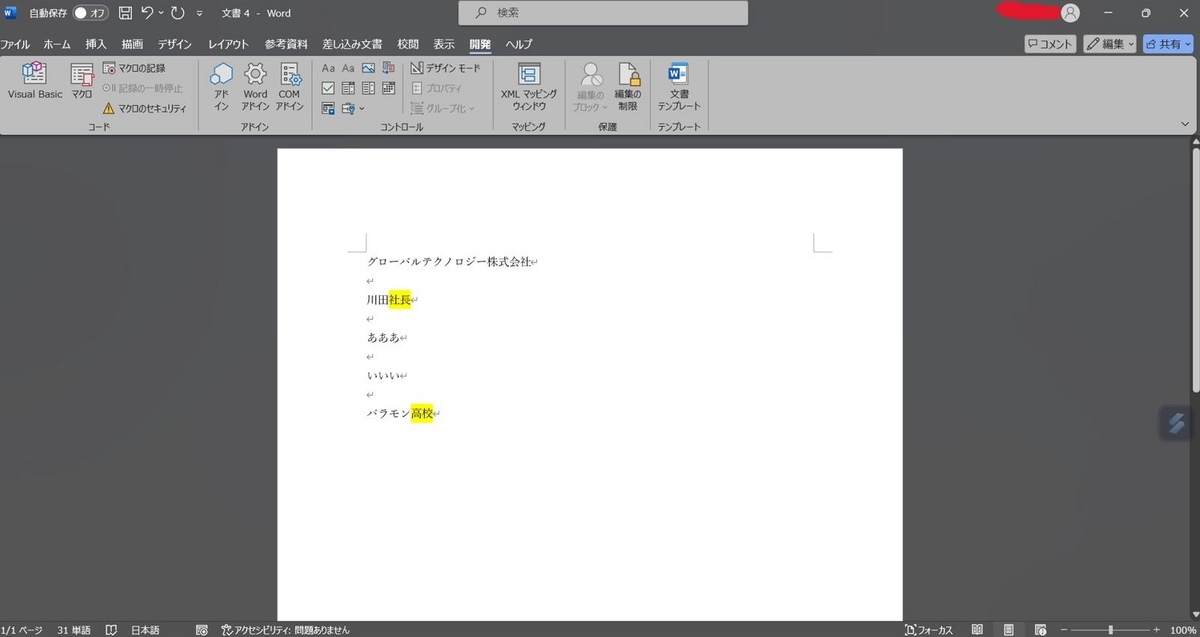Start マクロの記録
This screenshot has width=1200, height=637.
134,68
